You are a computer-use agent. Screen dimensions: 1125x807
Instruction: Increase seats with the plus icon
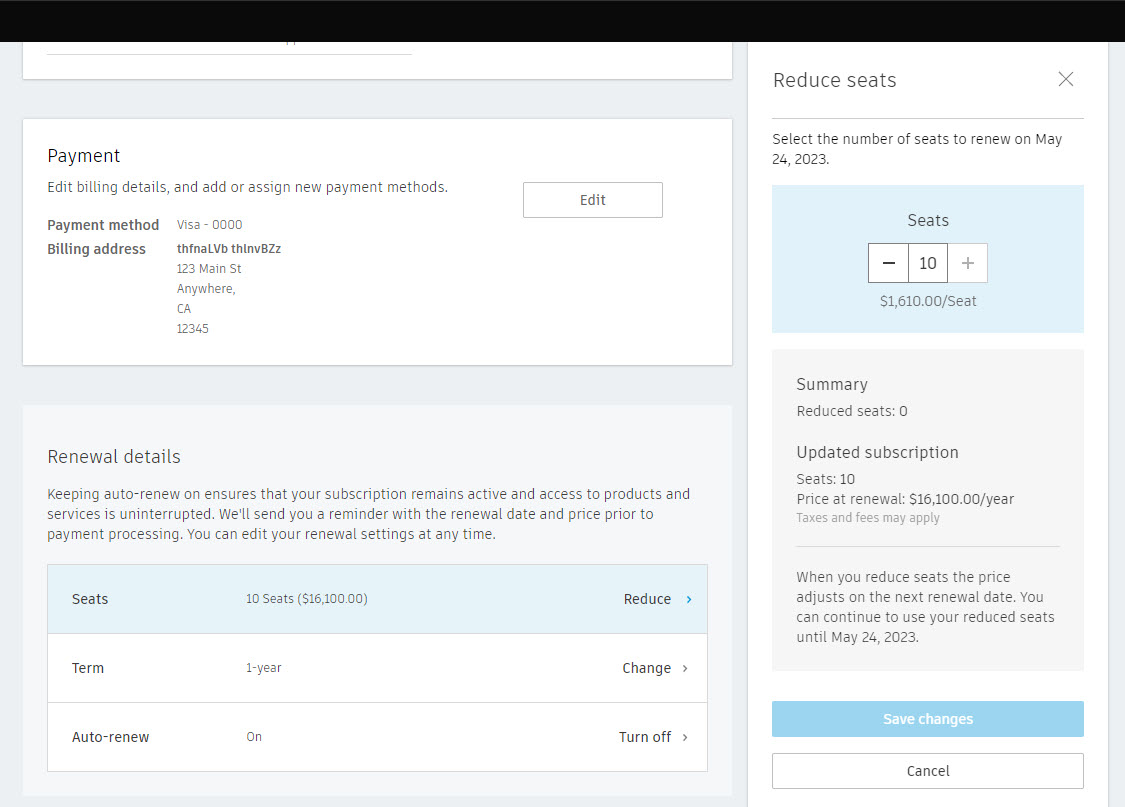967,263
